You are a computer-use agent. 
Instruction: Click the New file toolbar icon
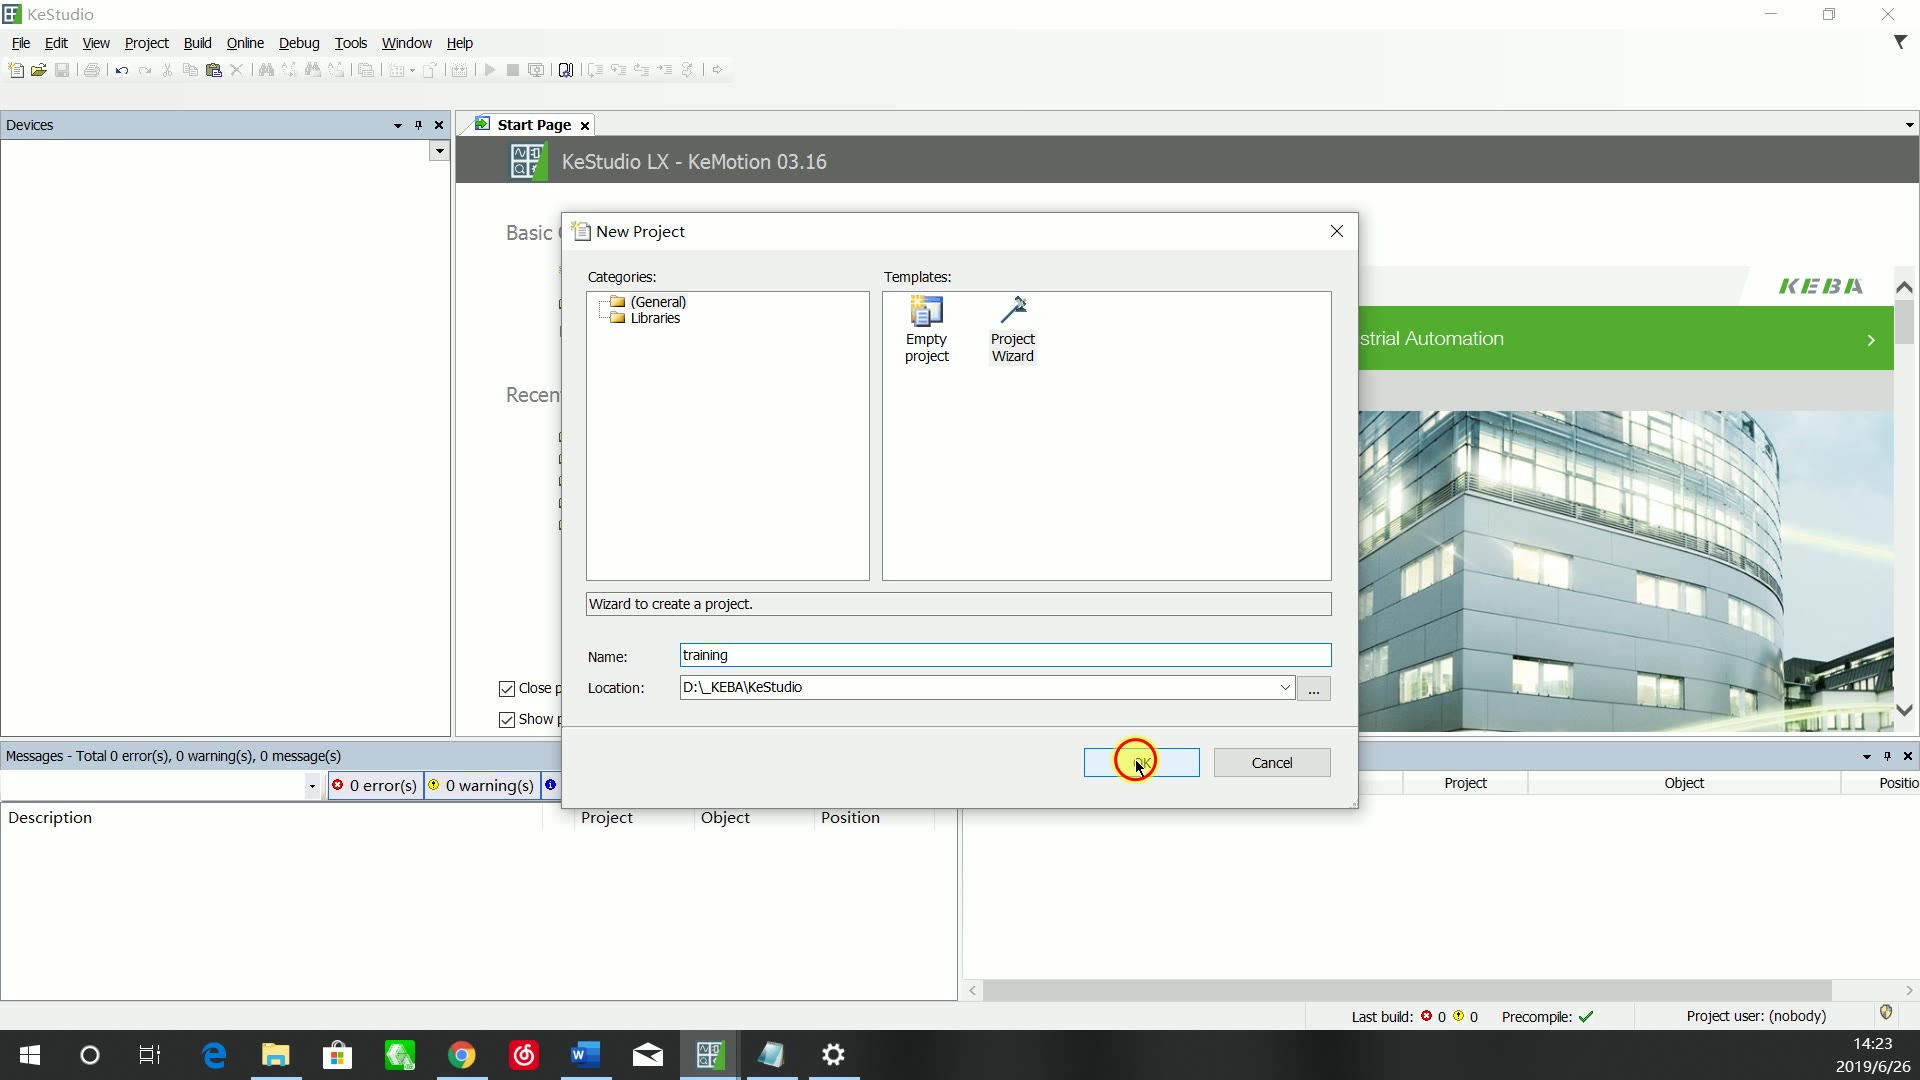point(15,70)
